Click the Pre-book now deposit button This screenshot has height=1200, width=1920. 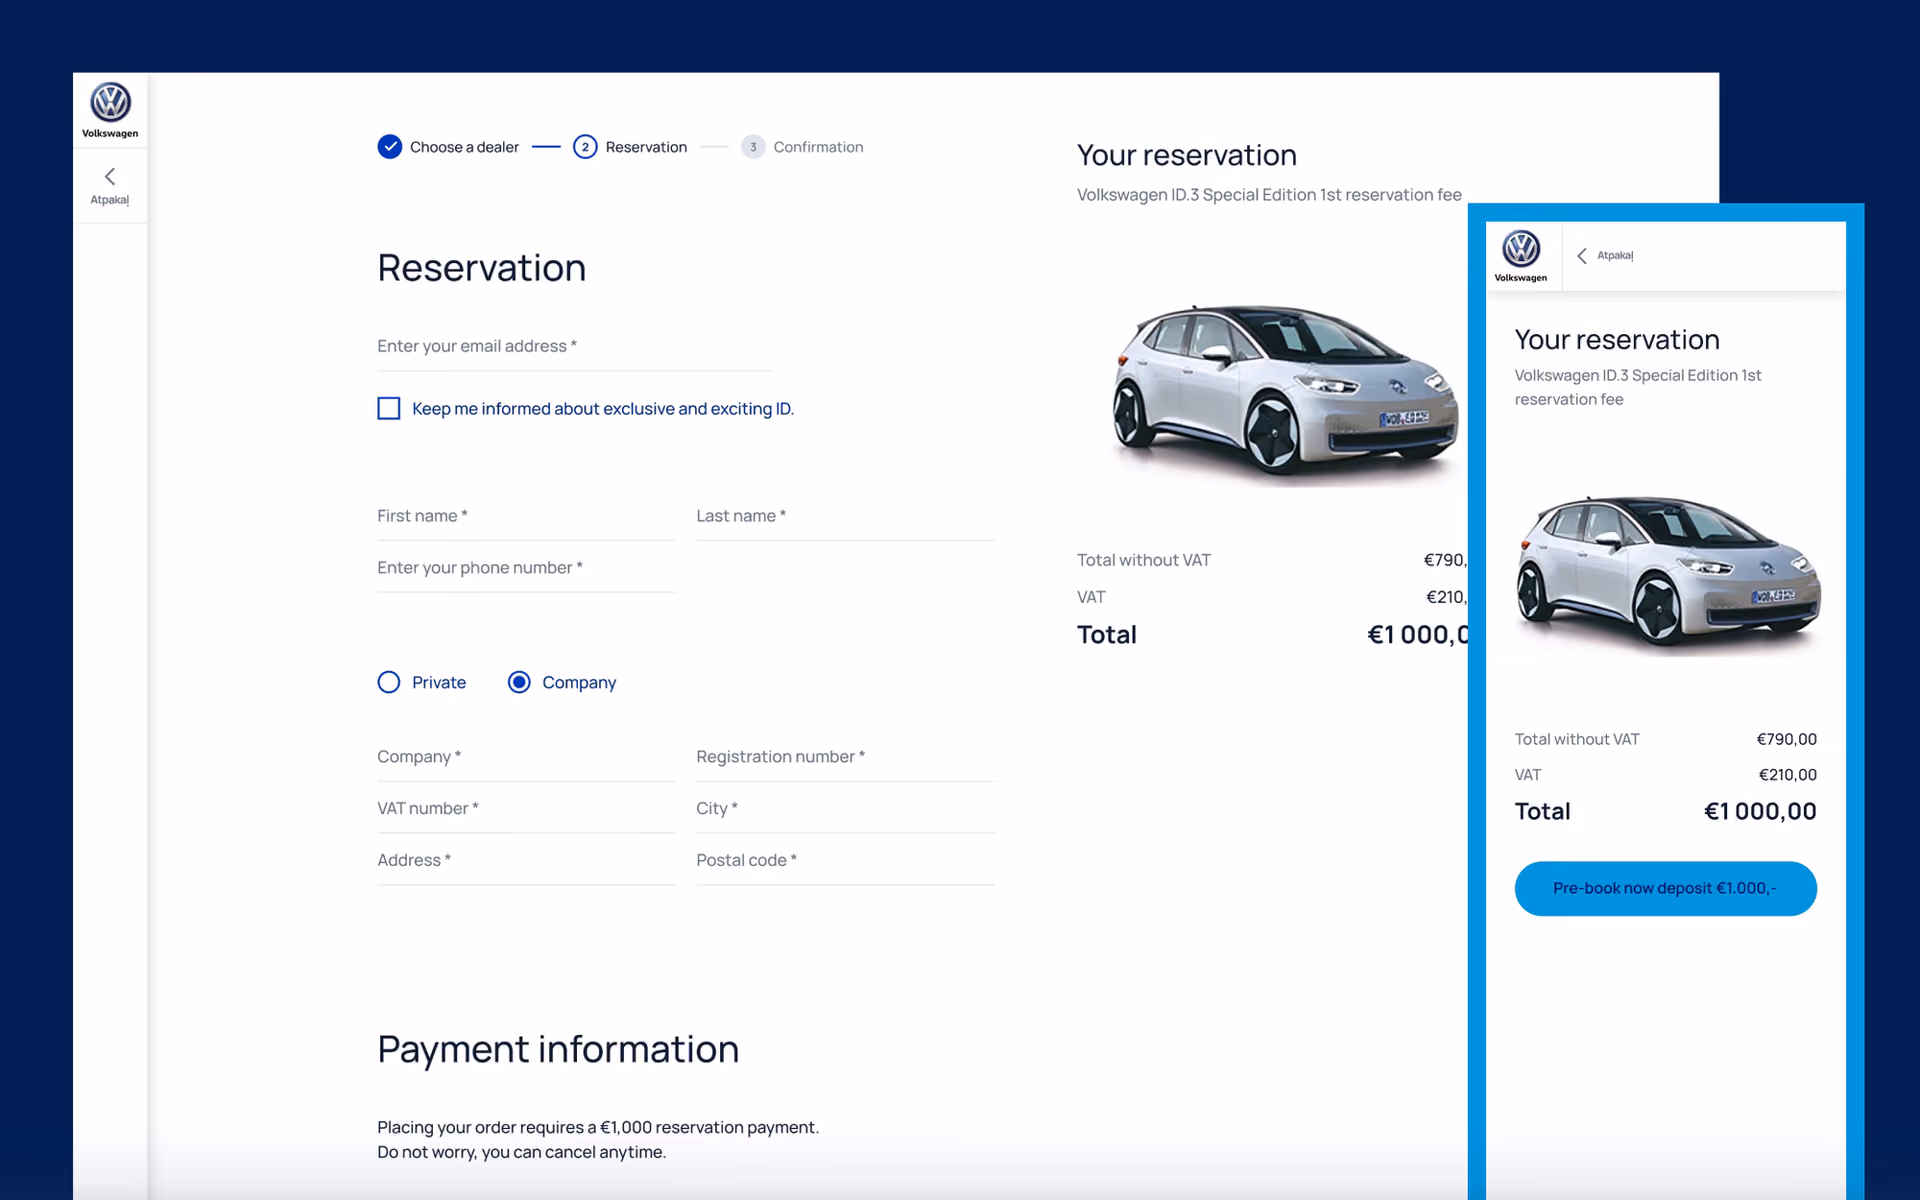1665,888
